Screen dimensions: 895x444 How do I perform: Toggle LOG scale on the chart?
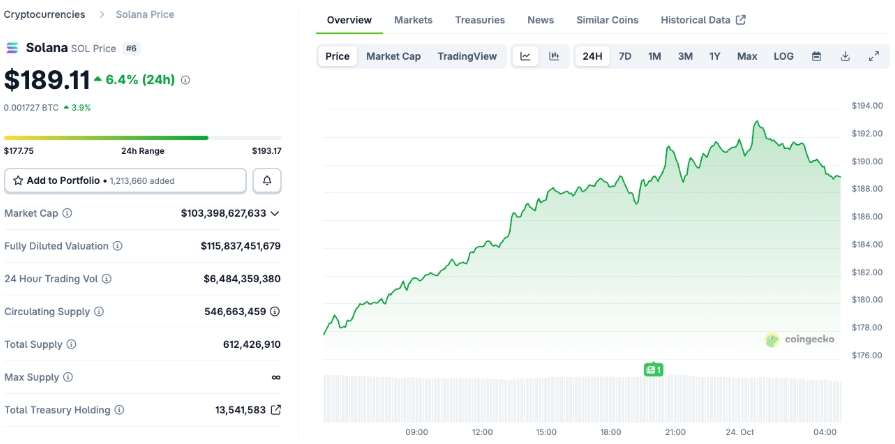coord(783,56)
